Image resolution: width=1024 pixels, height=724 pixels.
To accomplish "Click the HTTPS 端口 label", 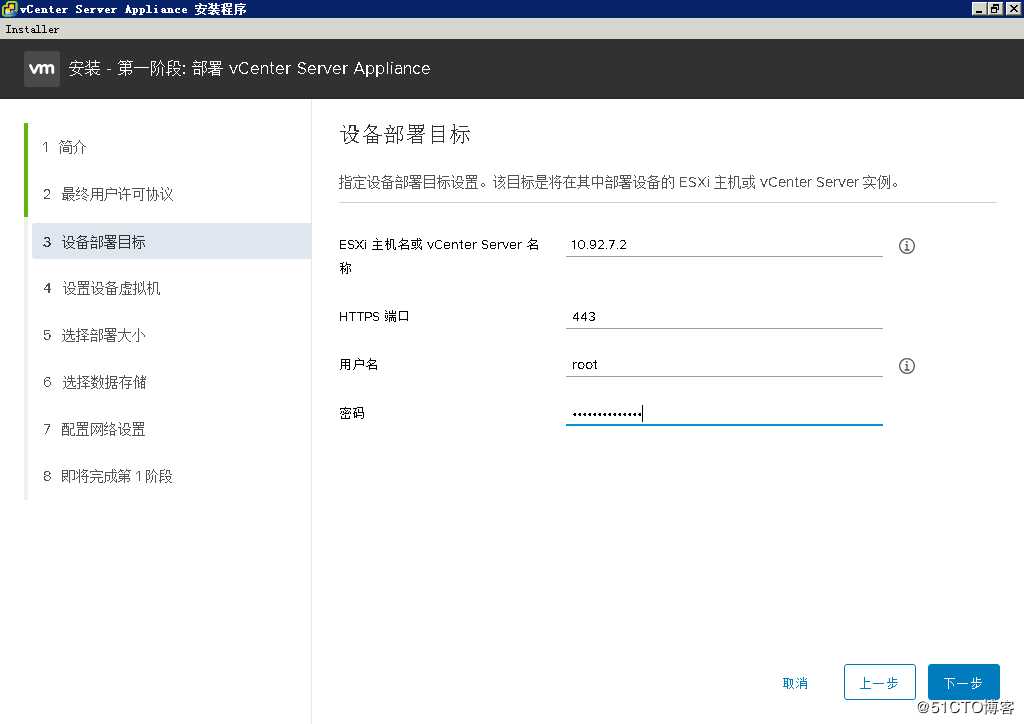I will coord(374,316).
